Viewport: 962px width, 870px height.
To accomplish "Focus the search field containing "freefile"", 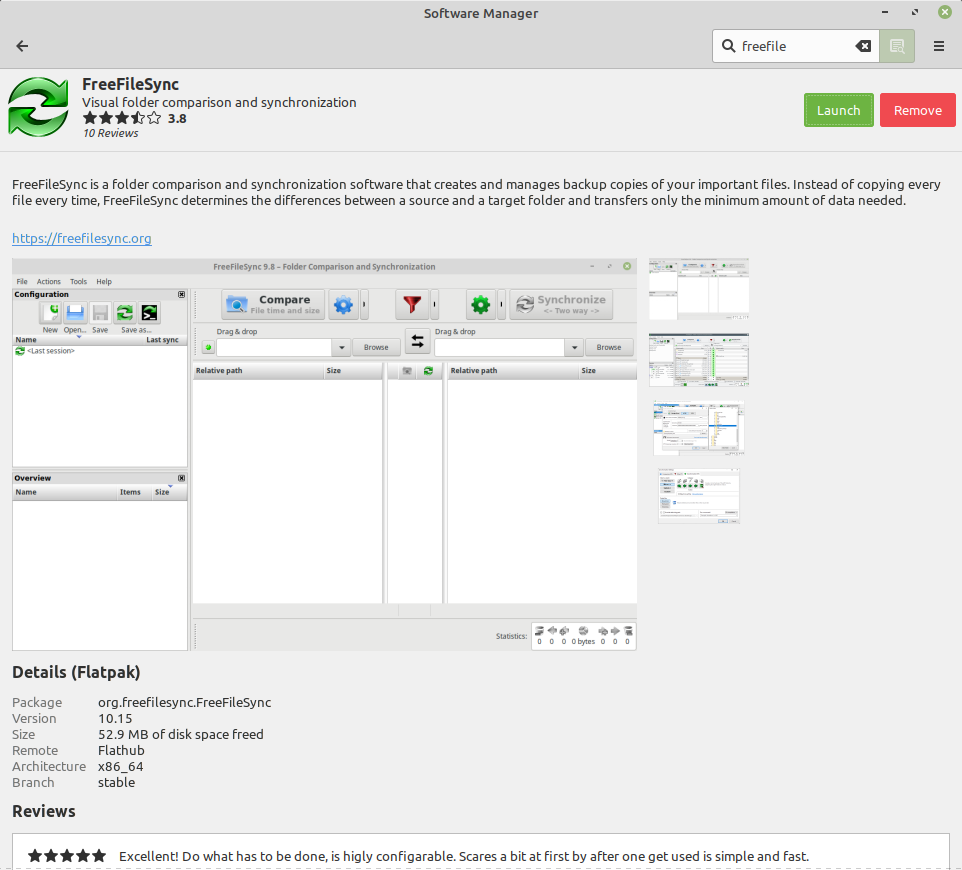I will (795, 46).
